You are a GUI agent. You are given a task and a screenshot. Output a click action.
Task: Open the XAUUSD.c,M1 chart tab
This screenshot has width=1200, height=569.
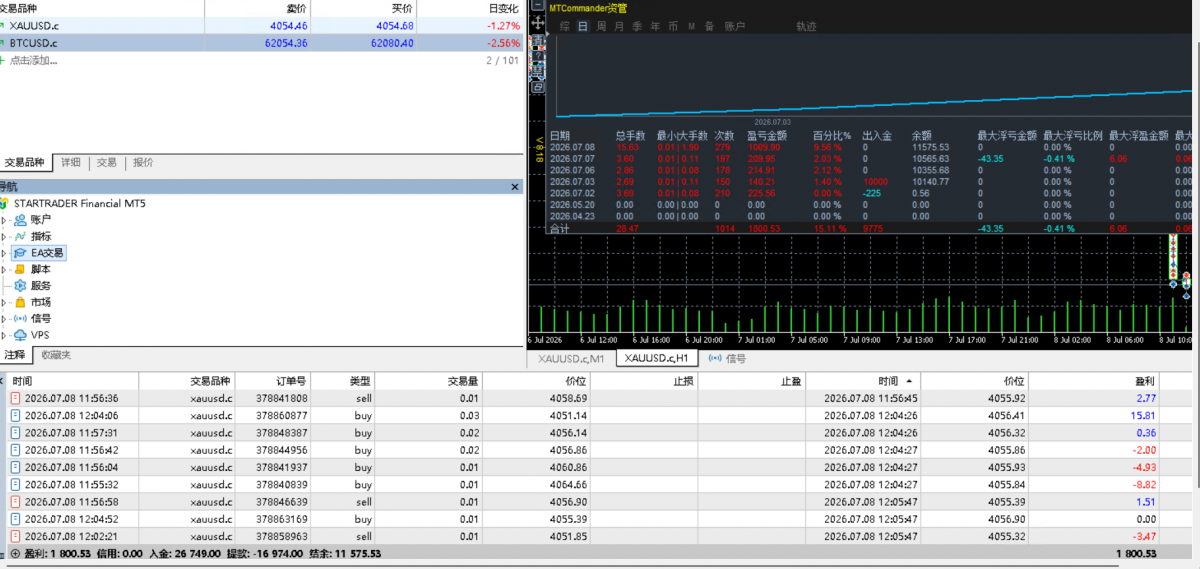tap(571, 358)
